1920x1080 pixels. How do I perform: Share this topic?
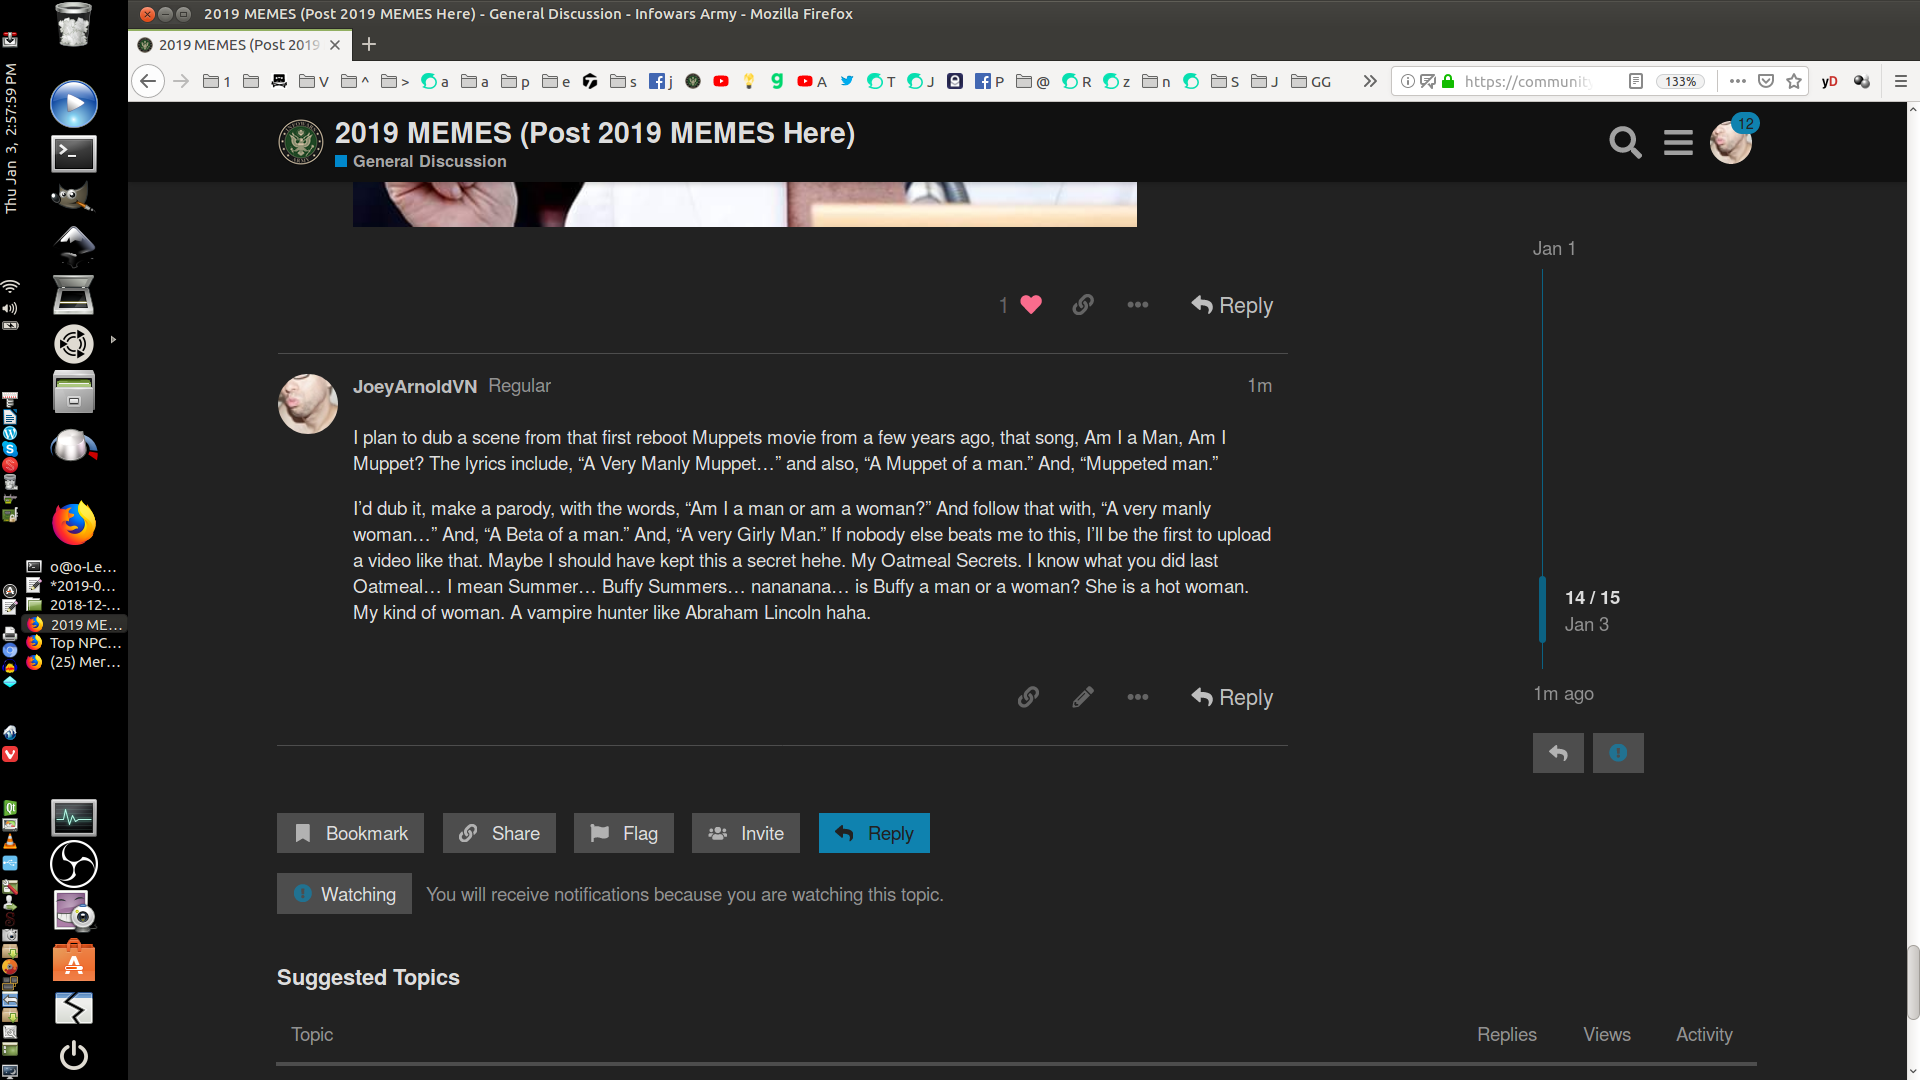tap(499, 833)
